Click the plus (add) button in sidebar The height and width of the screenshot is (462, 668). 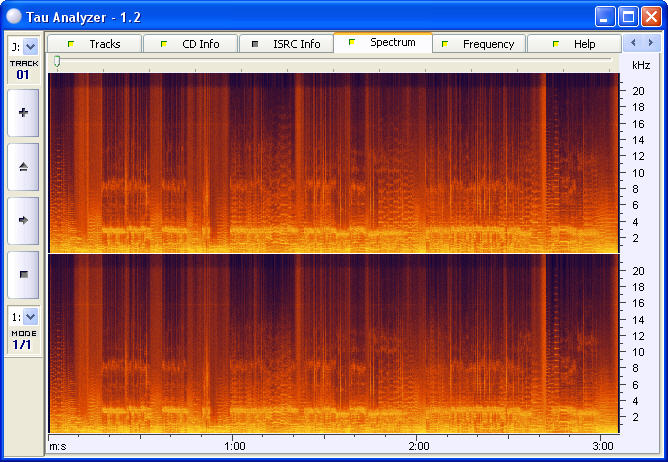[23, 113]
